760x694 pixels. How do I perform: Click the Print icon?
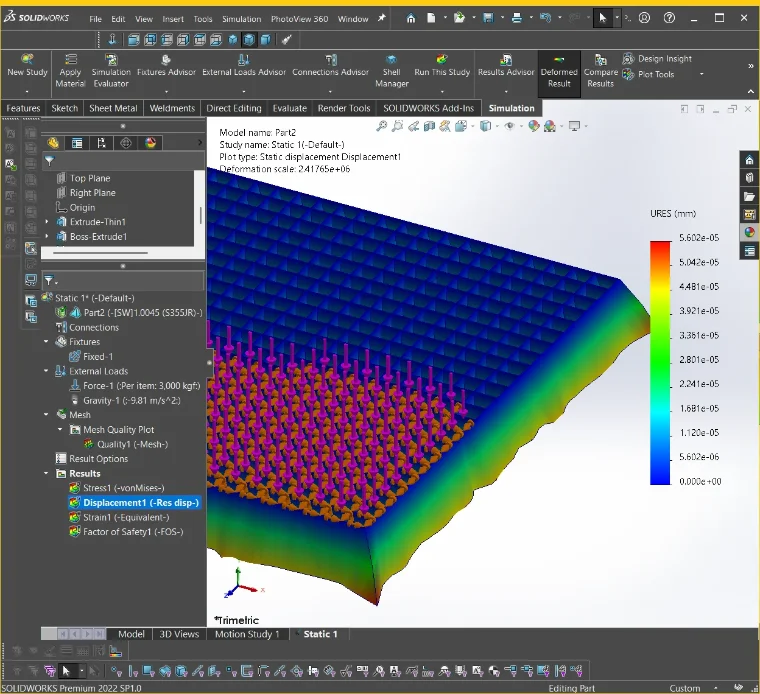coord(517,18)
